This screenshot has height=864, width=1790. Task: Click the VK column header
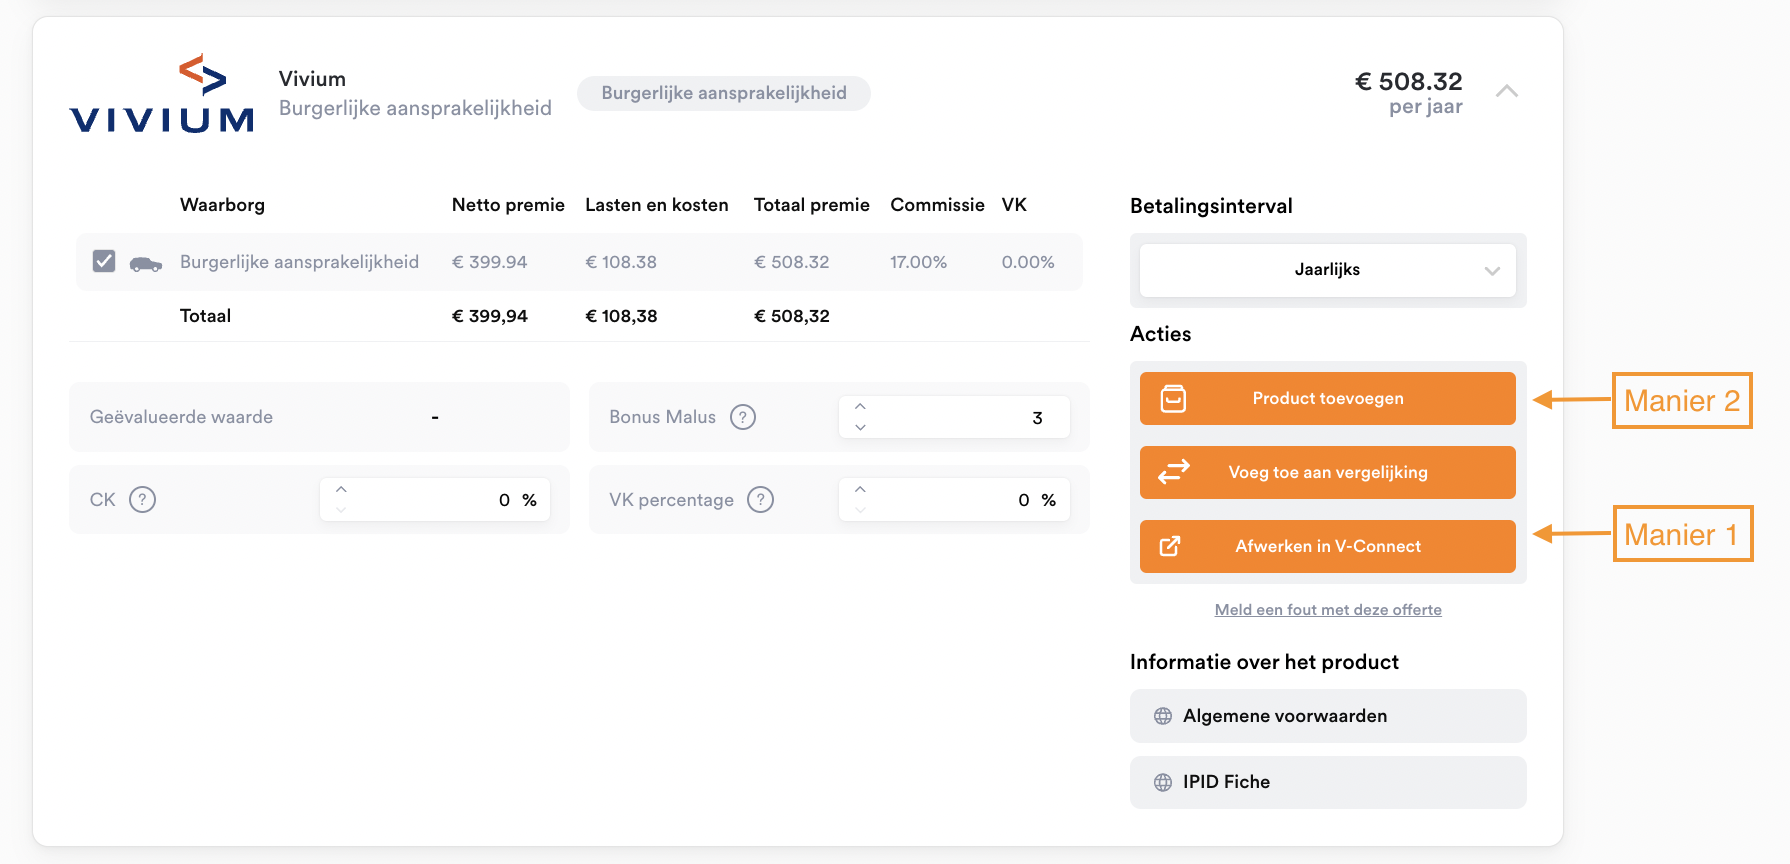pos(1014,205)
